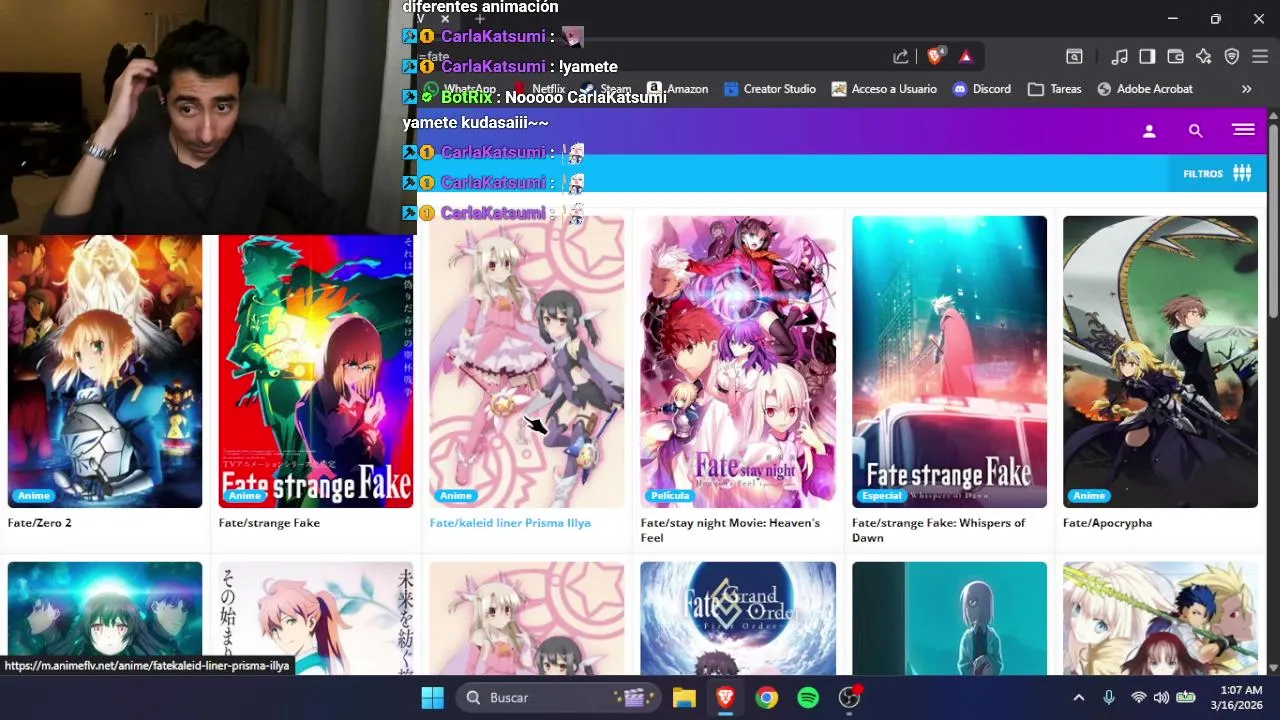
Task: Open the AnimeFLV site hamburger menu
Action: (1243, 130)
